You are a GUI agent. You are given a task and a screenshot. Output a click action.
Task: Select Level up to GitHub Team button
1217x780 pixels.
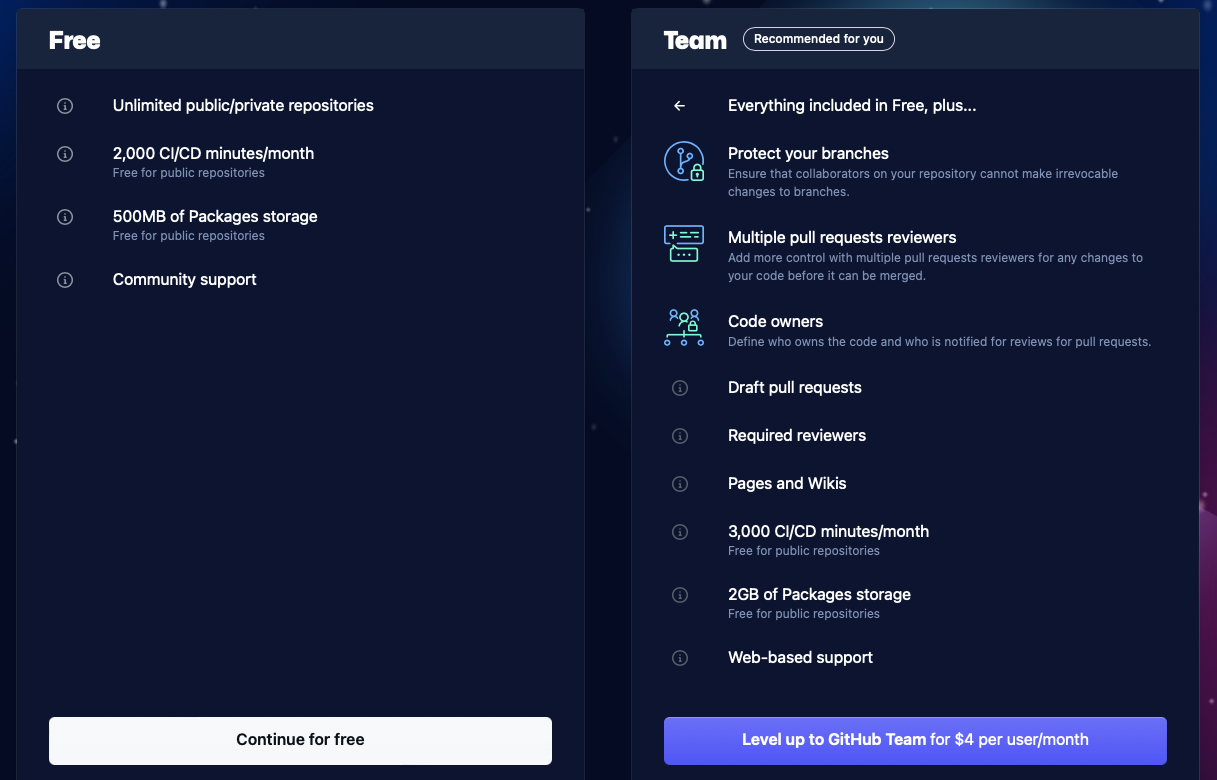click(915, 741)
